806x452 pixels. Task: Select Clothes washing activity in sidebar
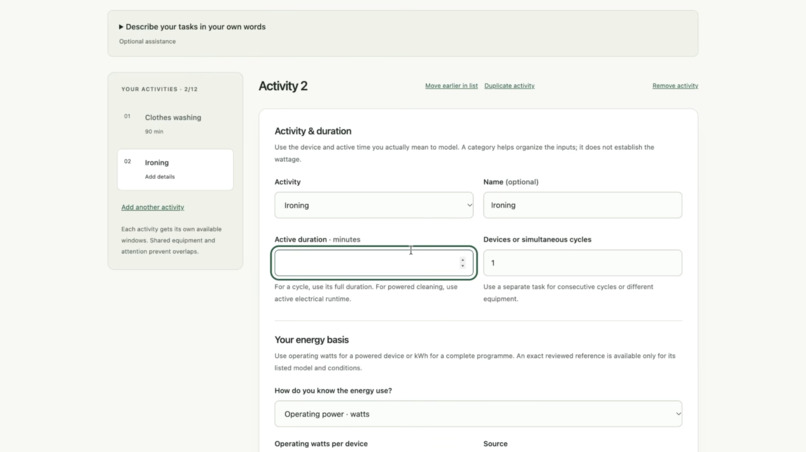coord(175,124)
